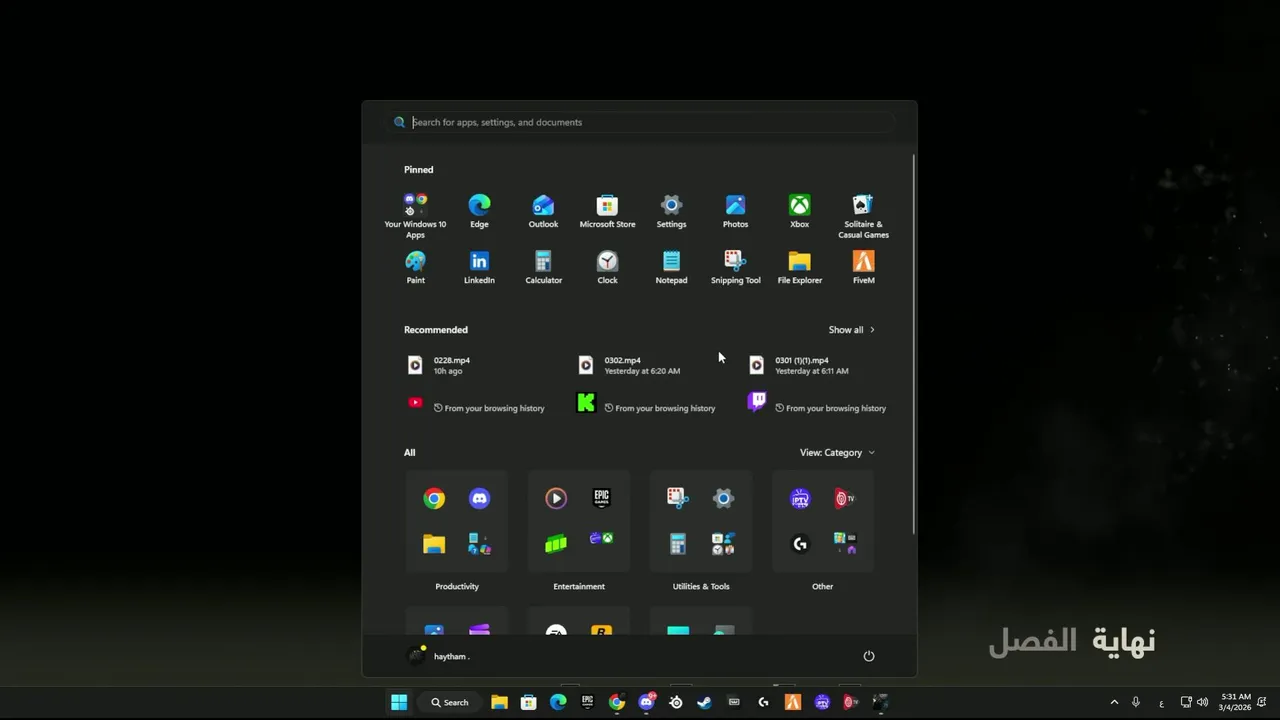
Task: Open Microsoft Store from pinned apps
Action: pyautogui.click(x=607, y=212)
